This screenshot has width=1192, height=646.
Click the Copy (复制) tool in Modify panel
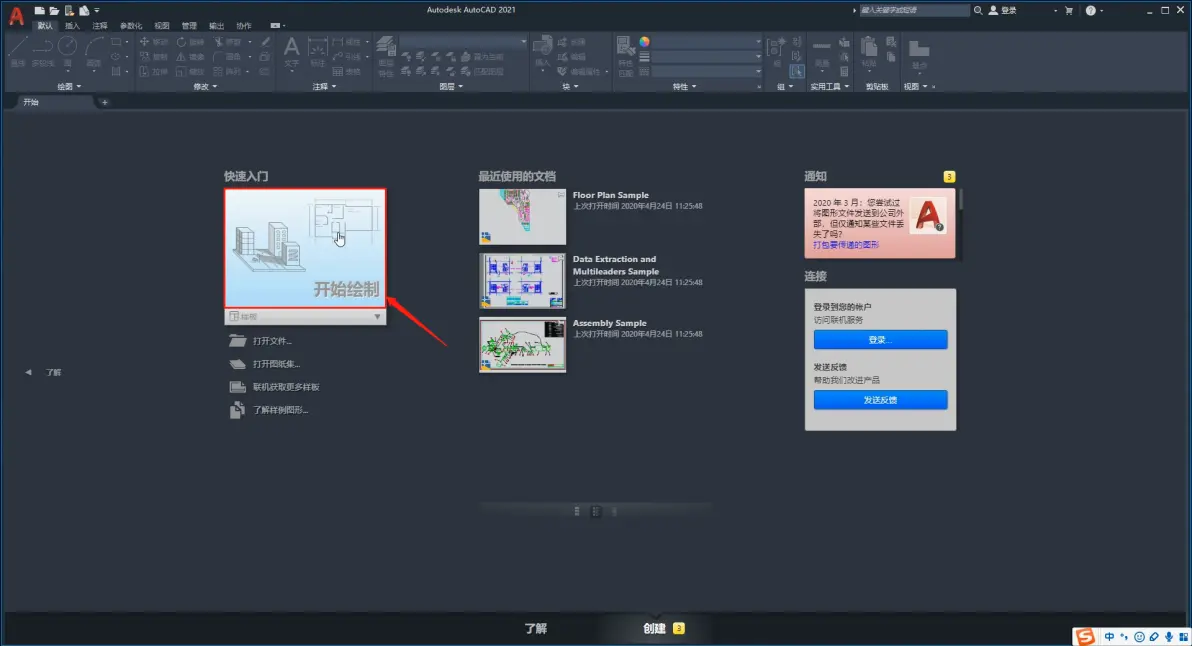pyautogui.click(x=153, y=57)
